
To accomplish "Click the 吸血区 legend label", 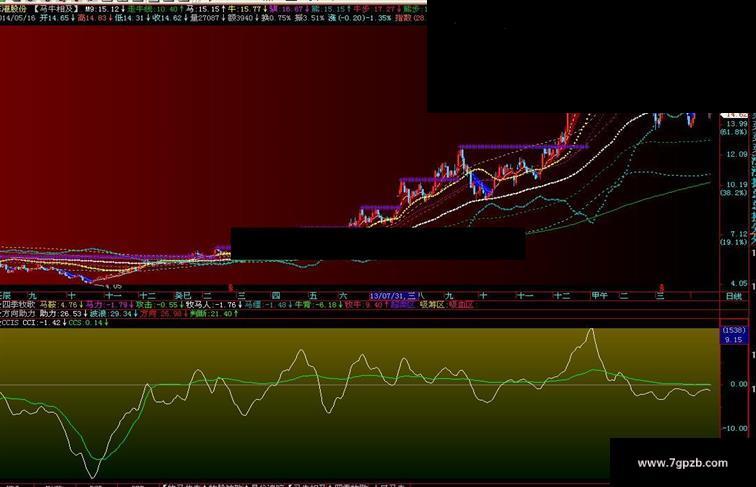I will click(x=461, y=305).
